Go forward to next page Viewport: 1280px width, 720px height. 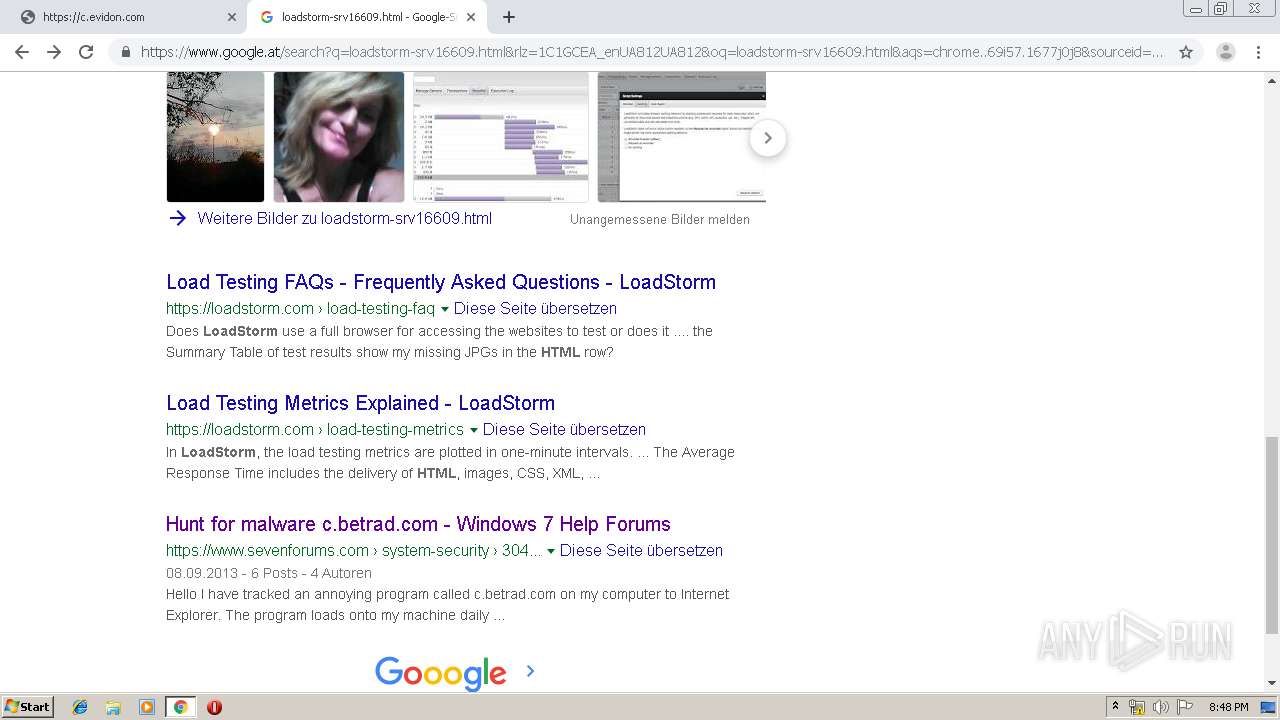click(x=54, y=52)
